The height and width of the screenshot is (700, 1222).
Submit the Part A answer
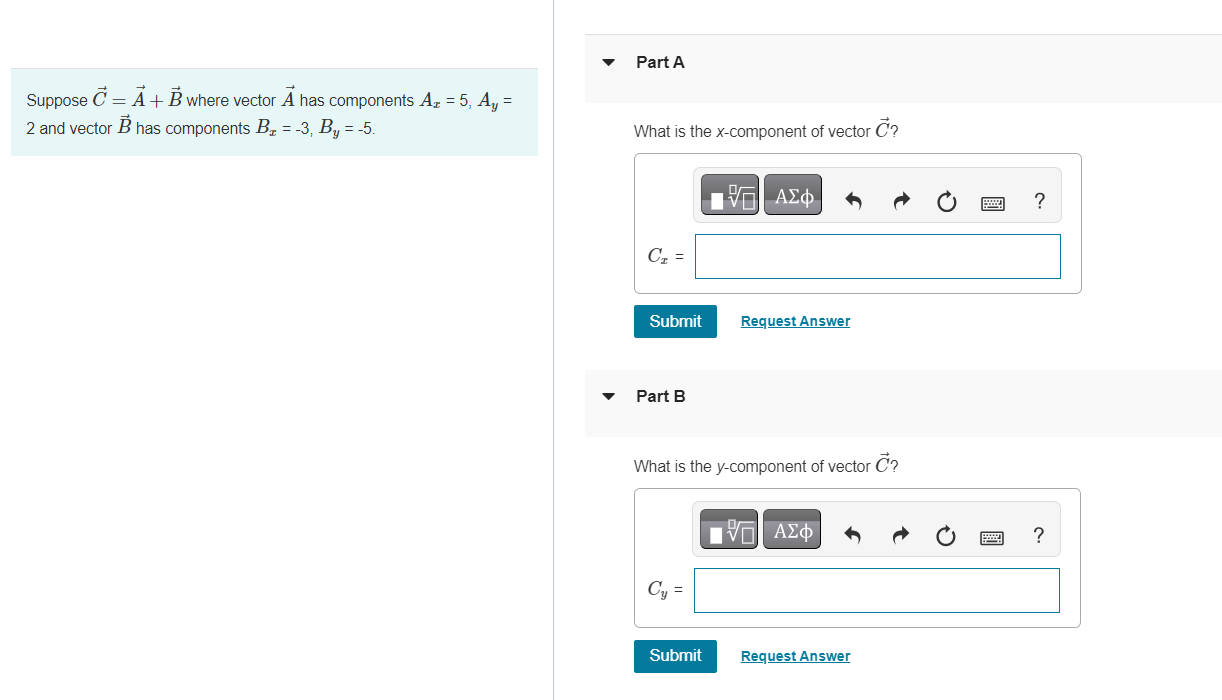675,321
